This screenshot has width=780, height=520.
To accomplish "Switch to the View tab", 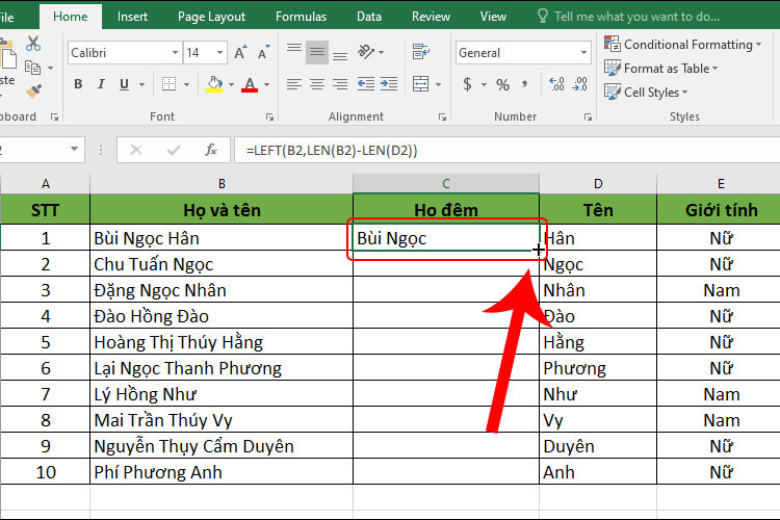I will click(x=493, y=16).
